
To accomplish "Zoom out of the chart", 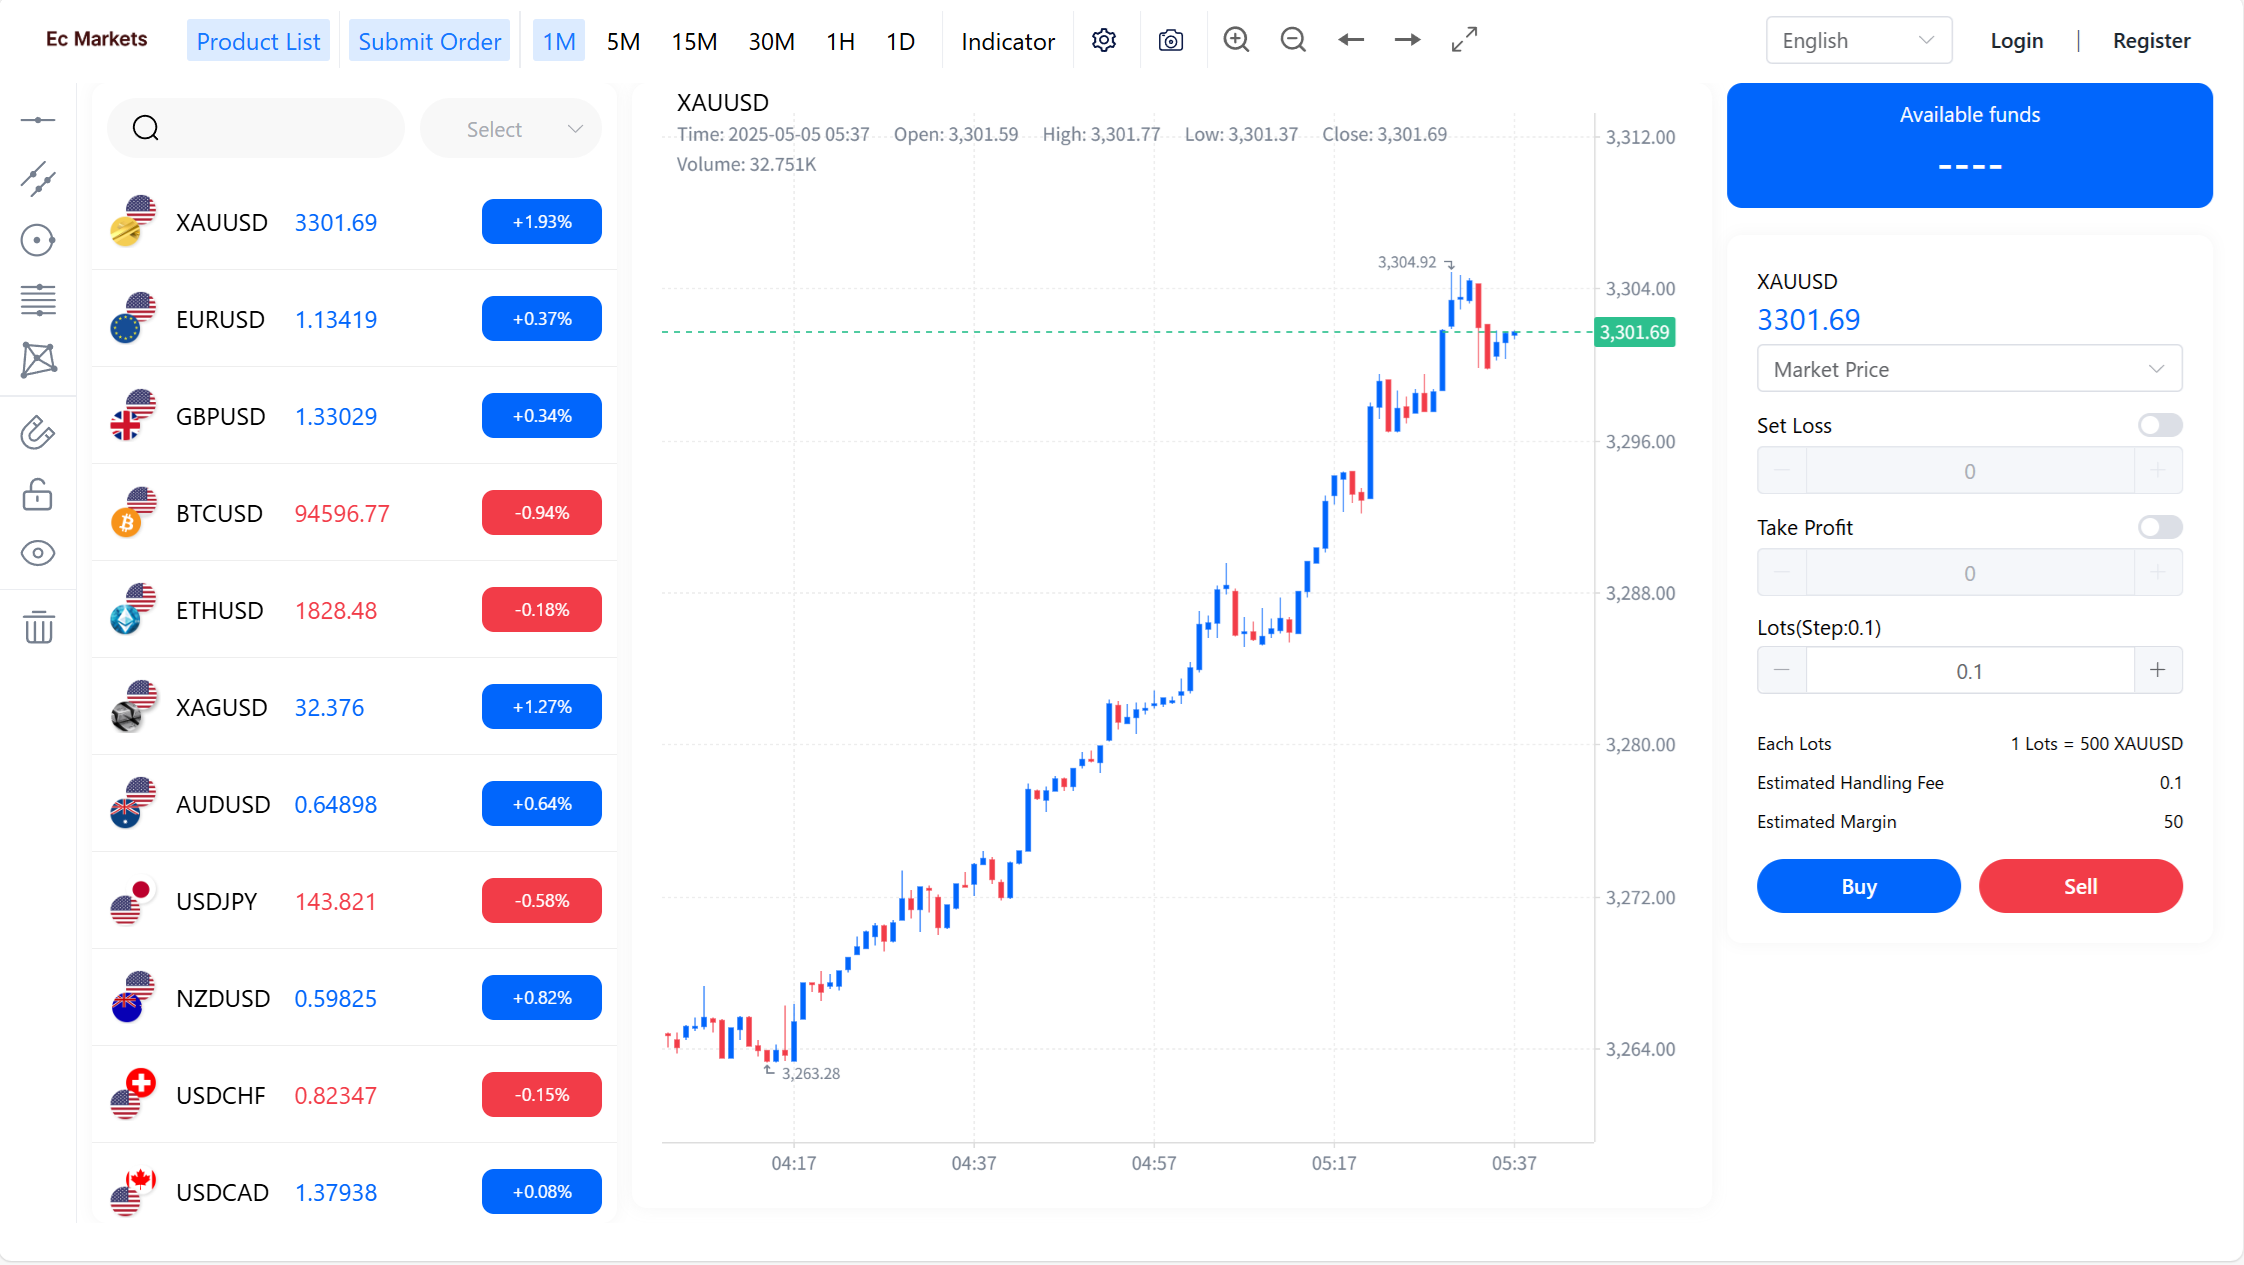I will click(1293, 40).
